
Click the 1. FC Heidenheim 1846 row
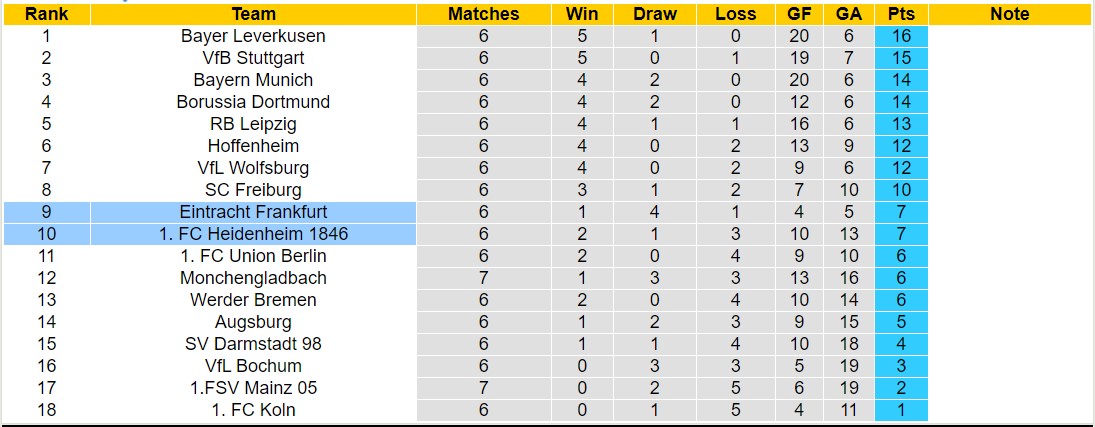(x=253, y=234)
